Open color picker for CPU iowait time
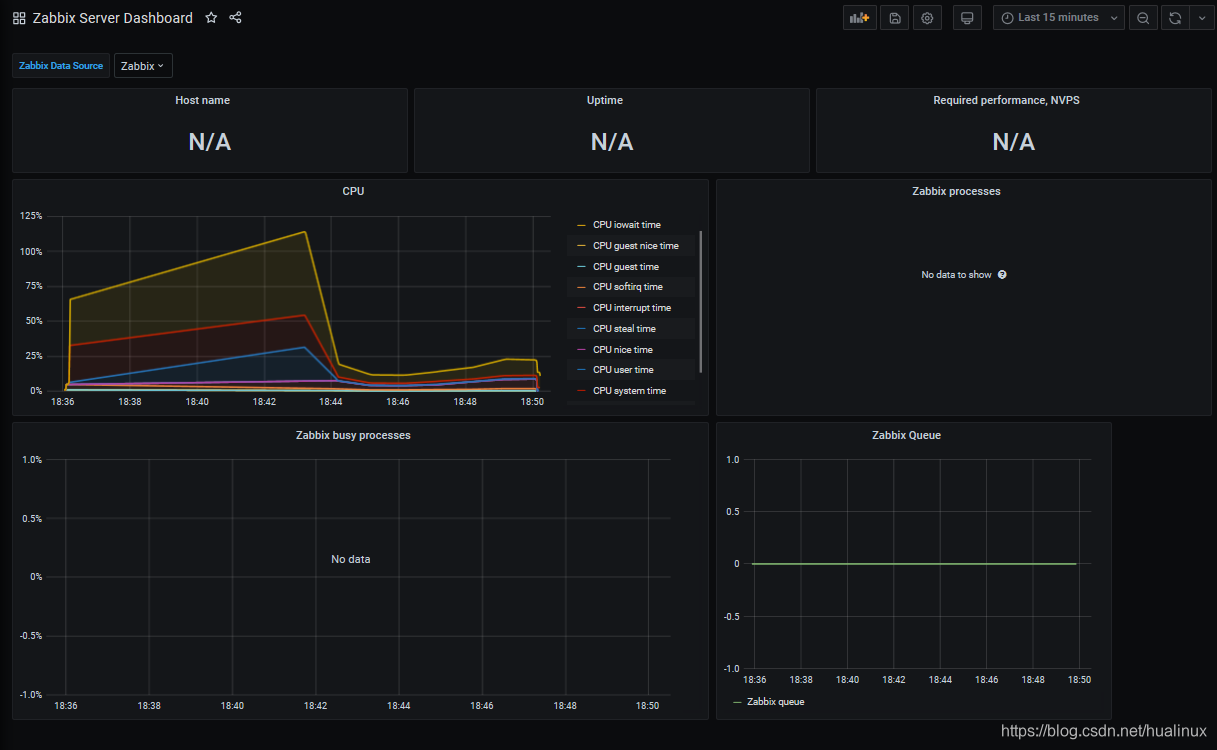 [581, 225]
